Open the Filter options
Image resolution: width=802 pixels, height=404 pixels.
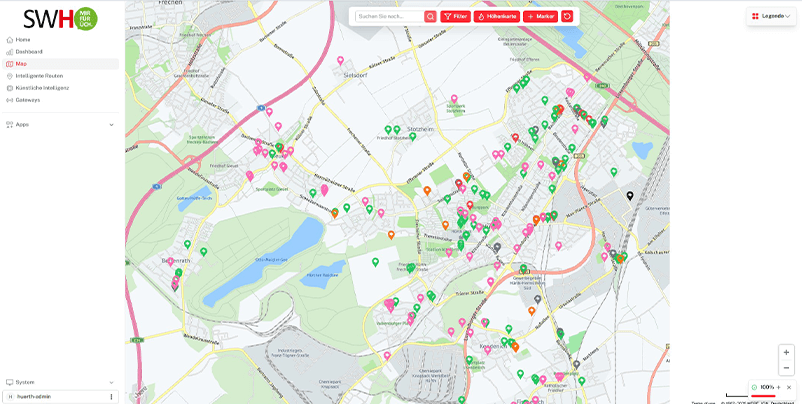pyautogui.click(x=455, y=17)
